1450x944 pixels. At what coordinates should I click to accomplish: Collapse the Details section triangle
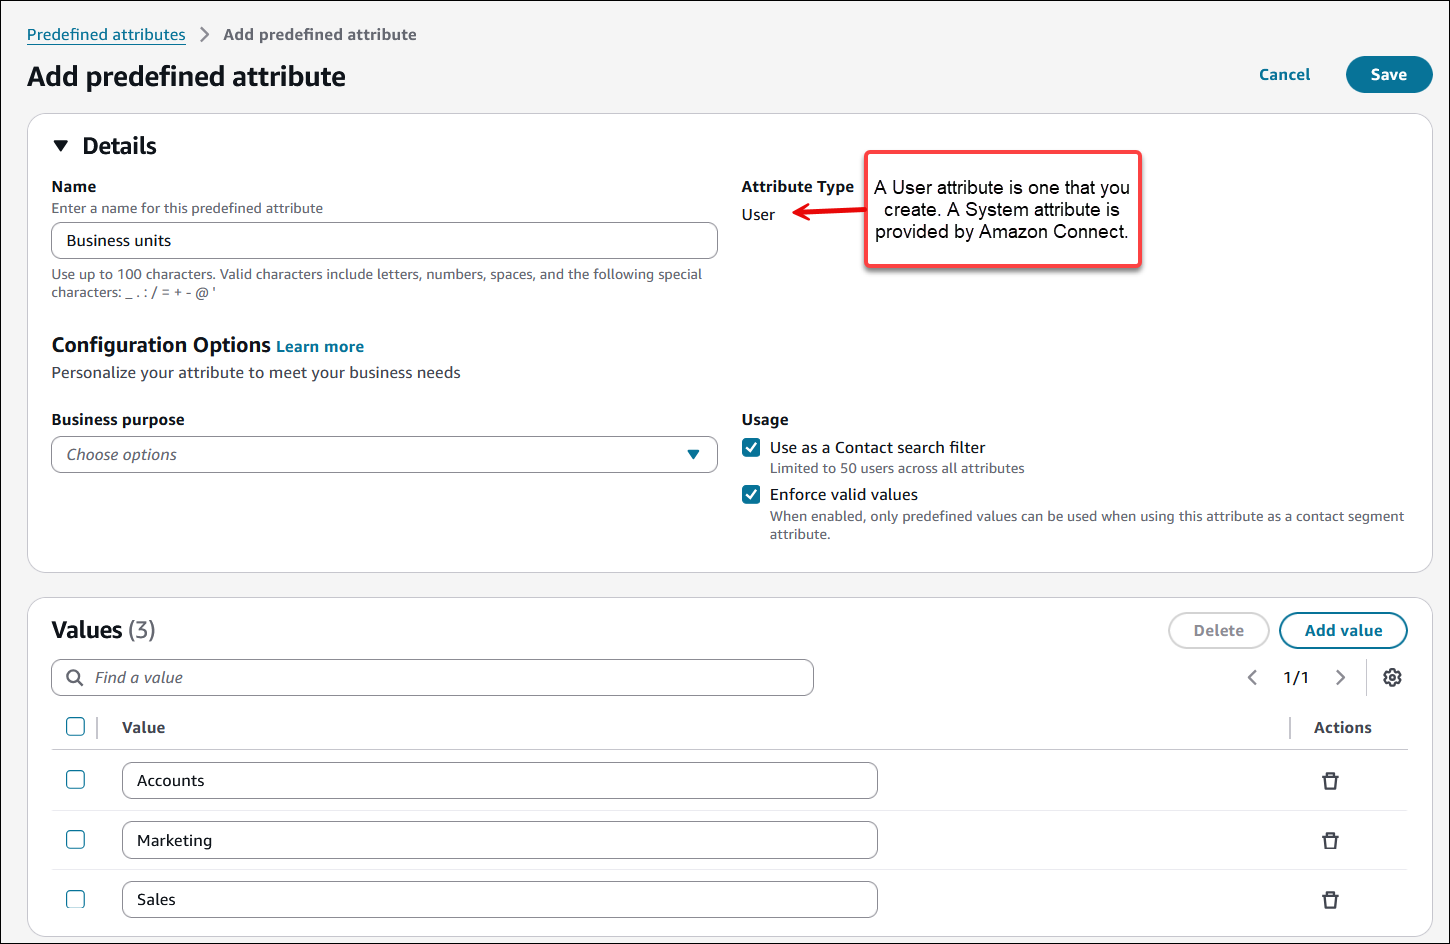point(61,146)
